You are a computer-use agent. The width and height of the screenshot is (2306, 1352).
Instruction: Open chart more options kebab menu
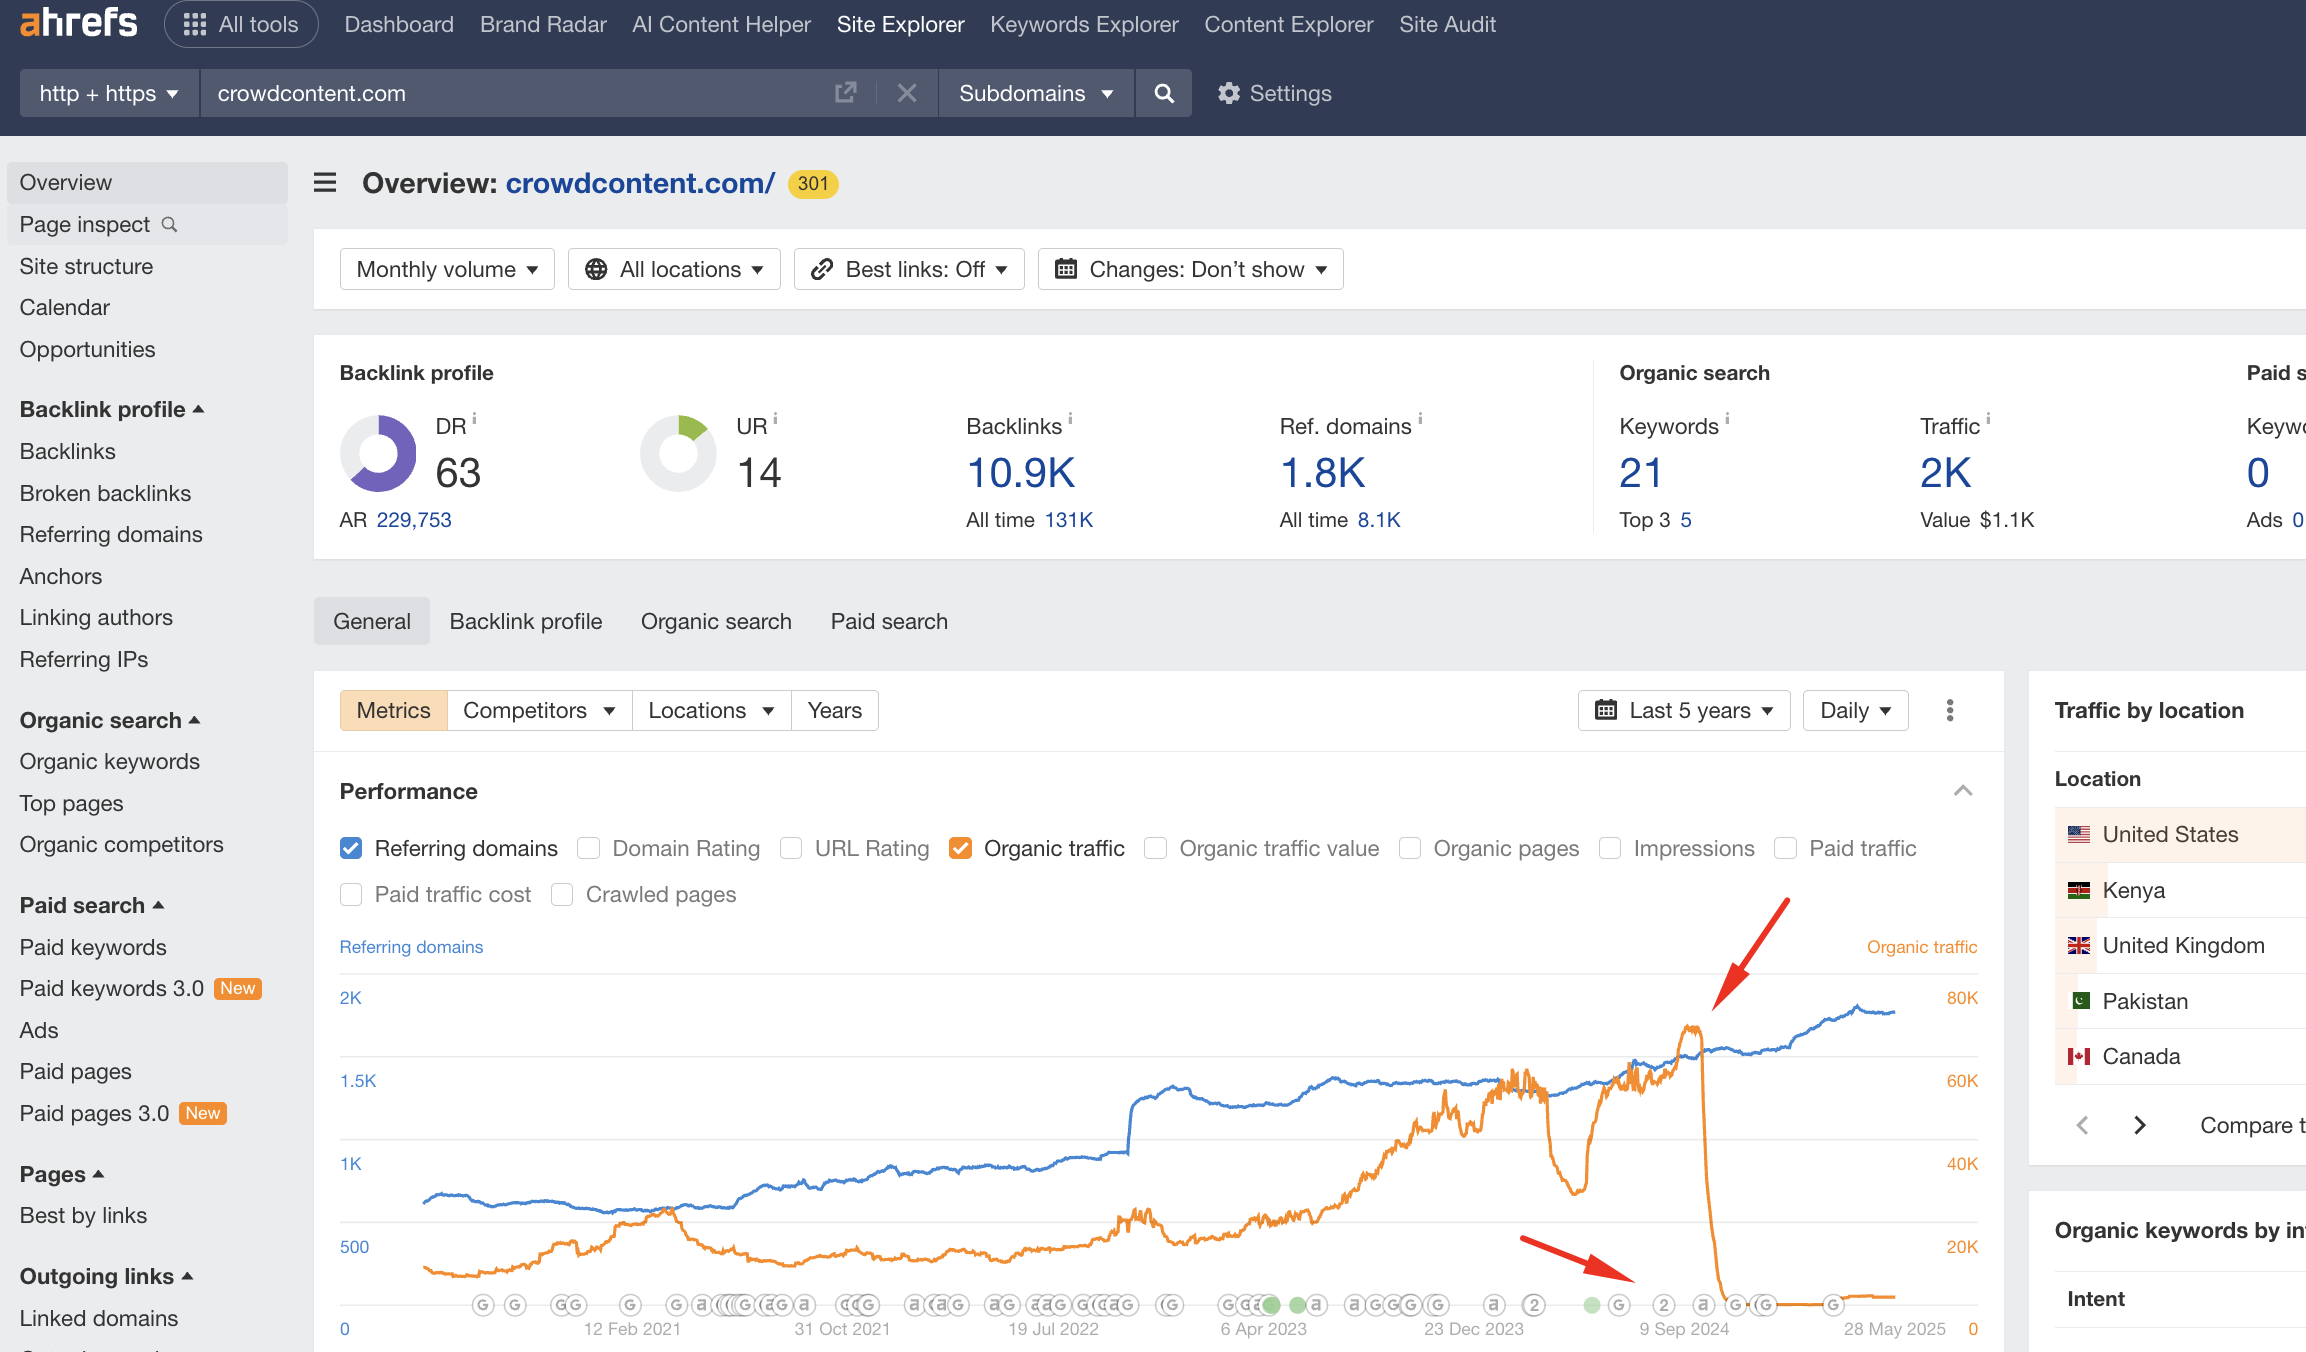[1950, 710]
